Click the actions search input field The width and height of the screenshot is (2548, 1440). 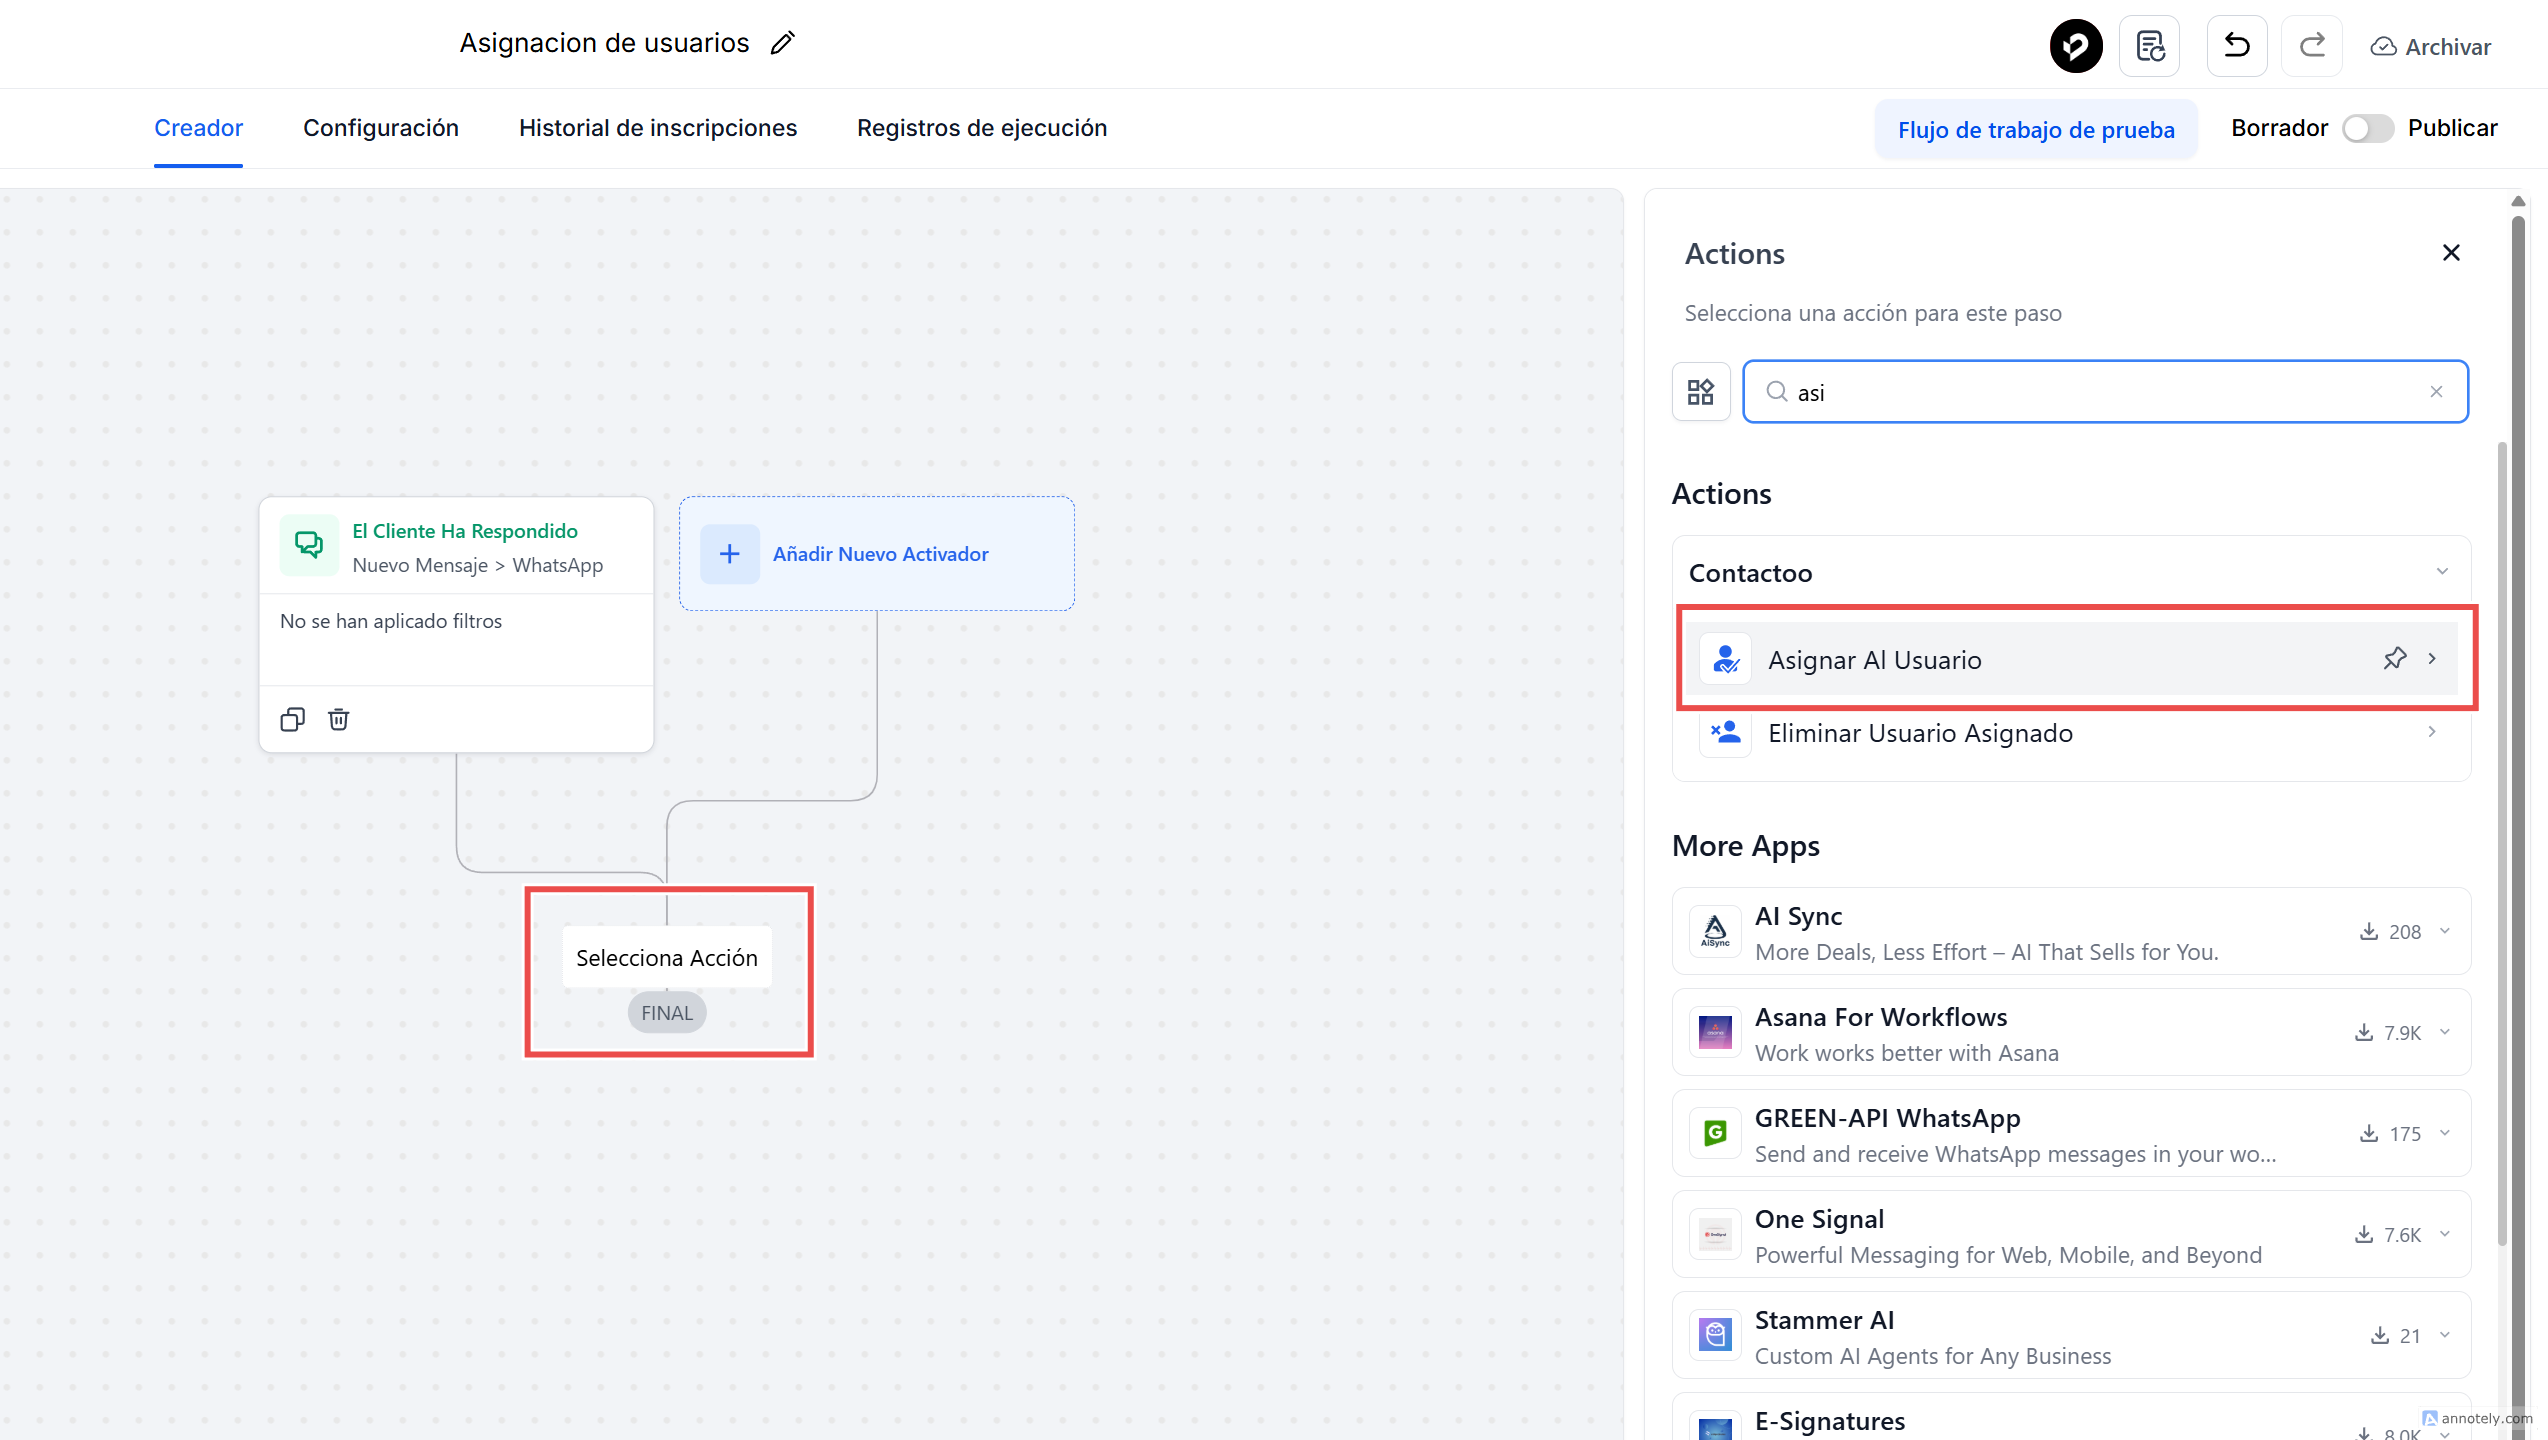coord(2100,392)
